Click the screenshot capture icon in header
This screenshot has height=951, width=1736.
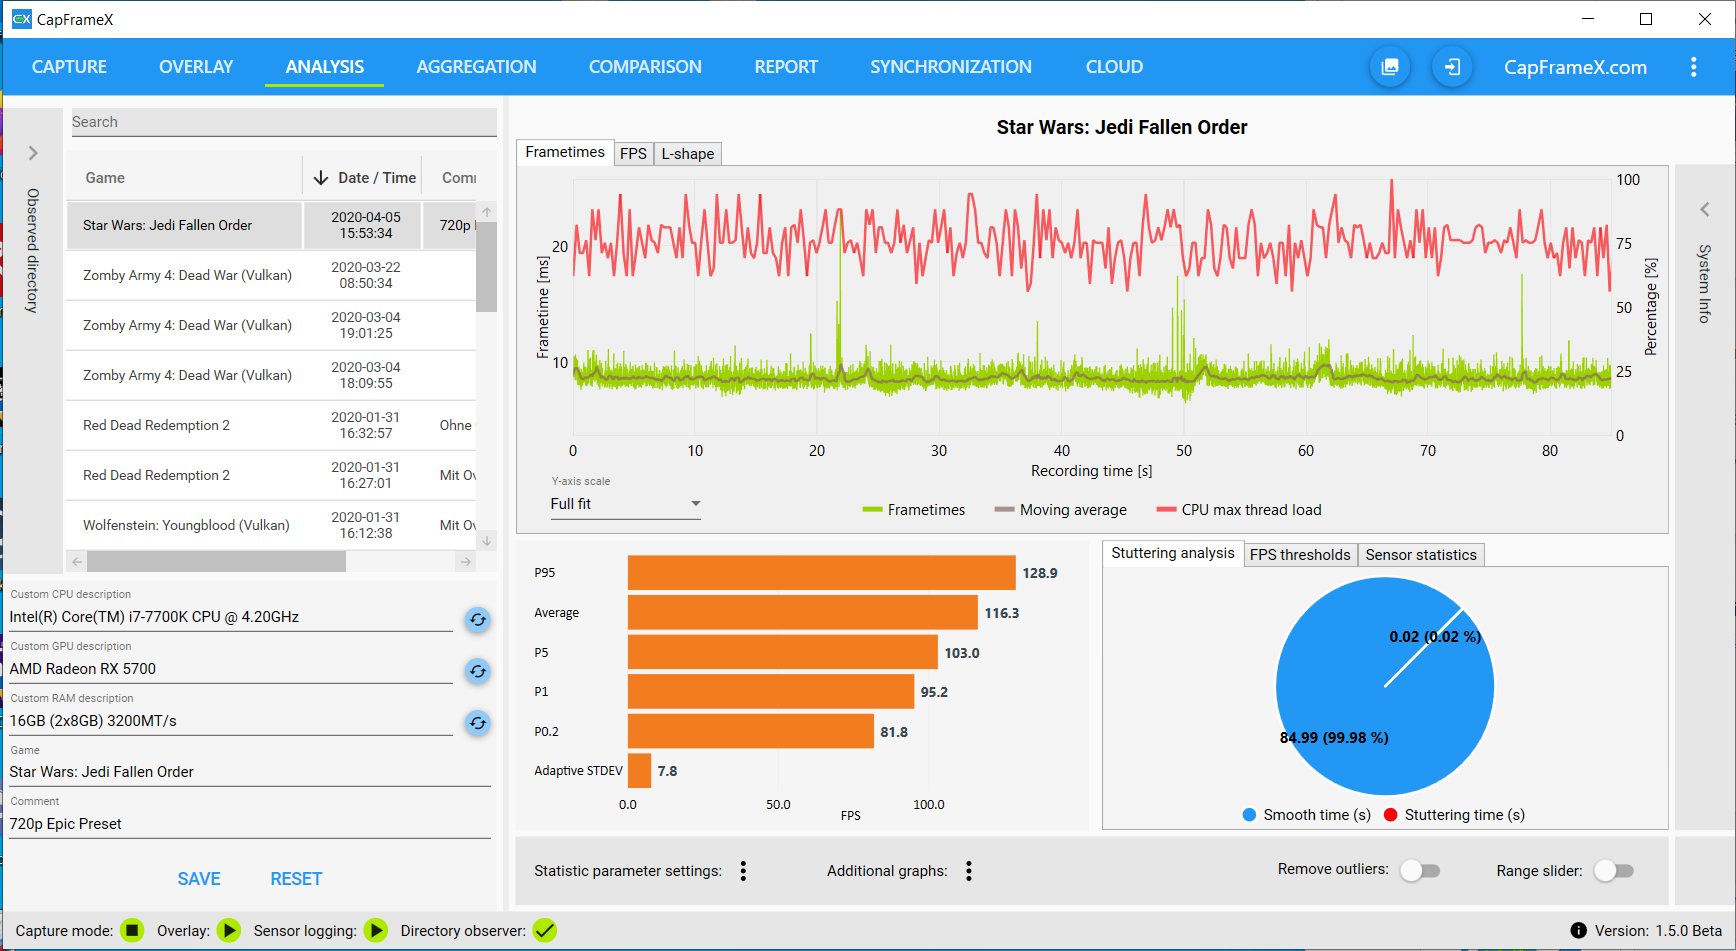tap(1390, 67)
